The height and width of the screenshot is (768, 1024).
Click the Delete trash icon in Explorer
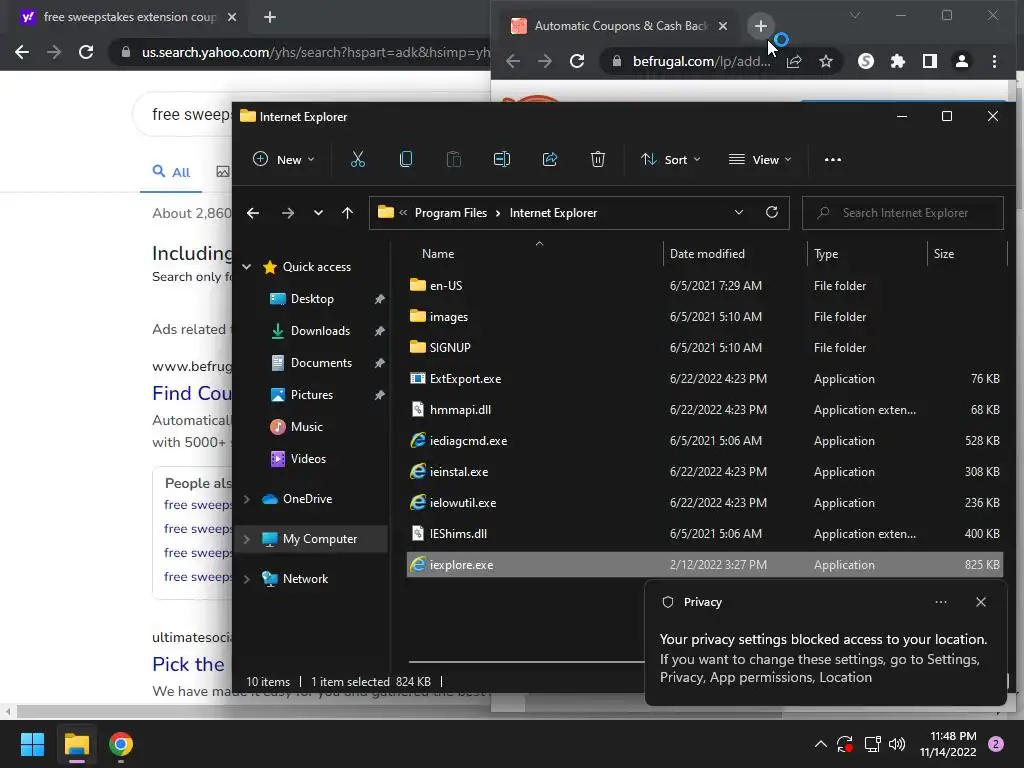pos(598,159)
